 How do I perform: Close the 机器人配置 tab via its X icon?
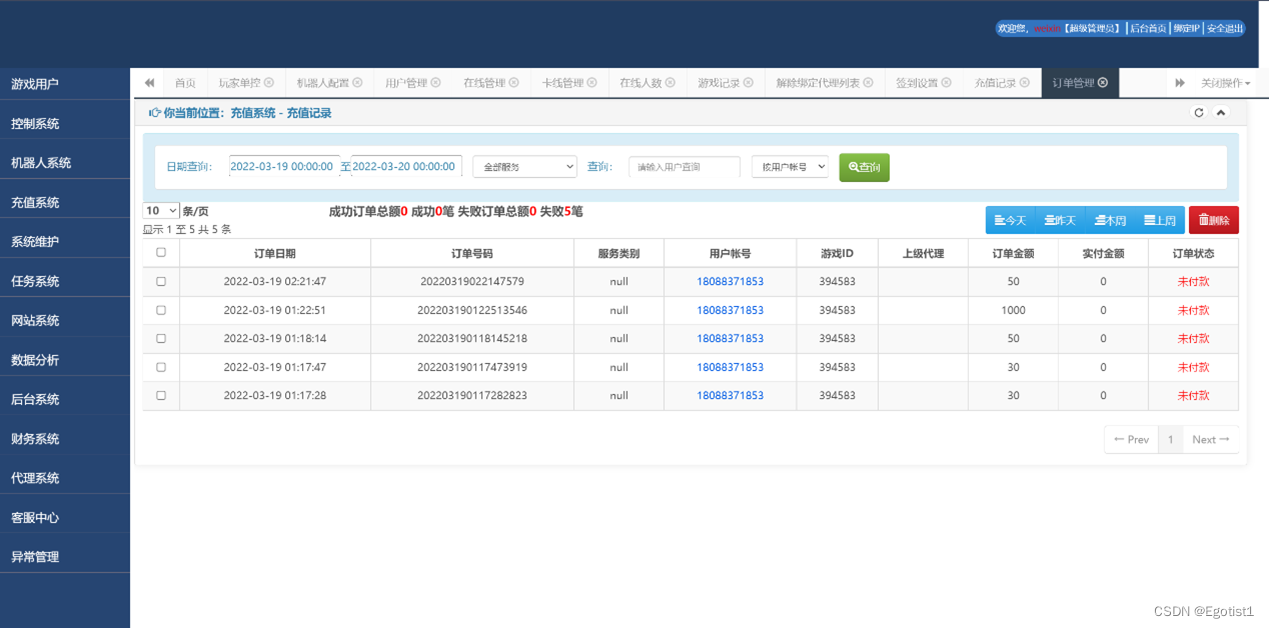357,83
